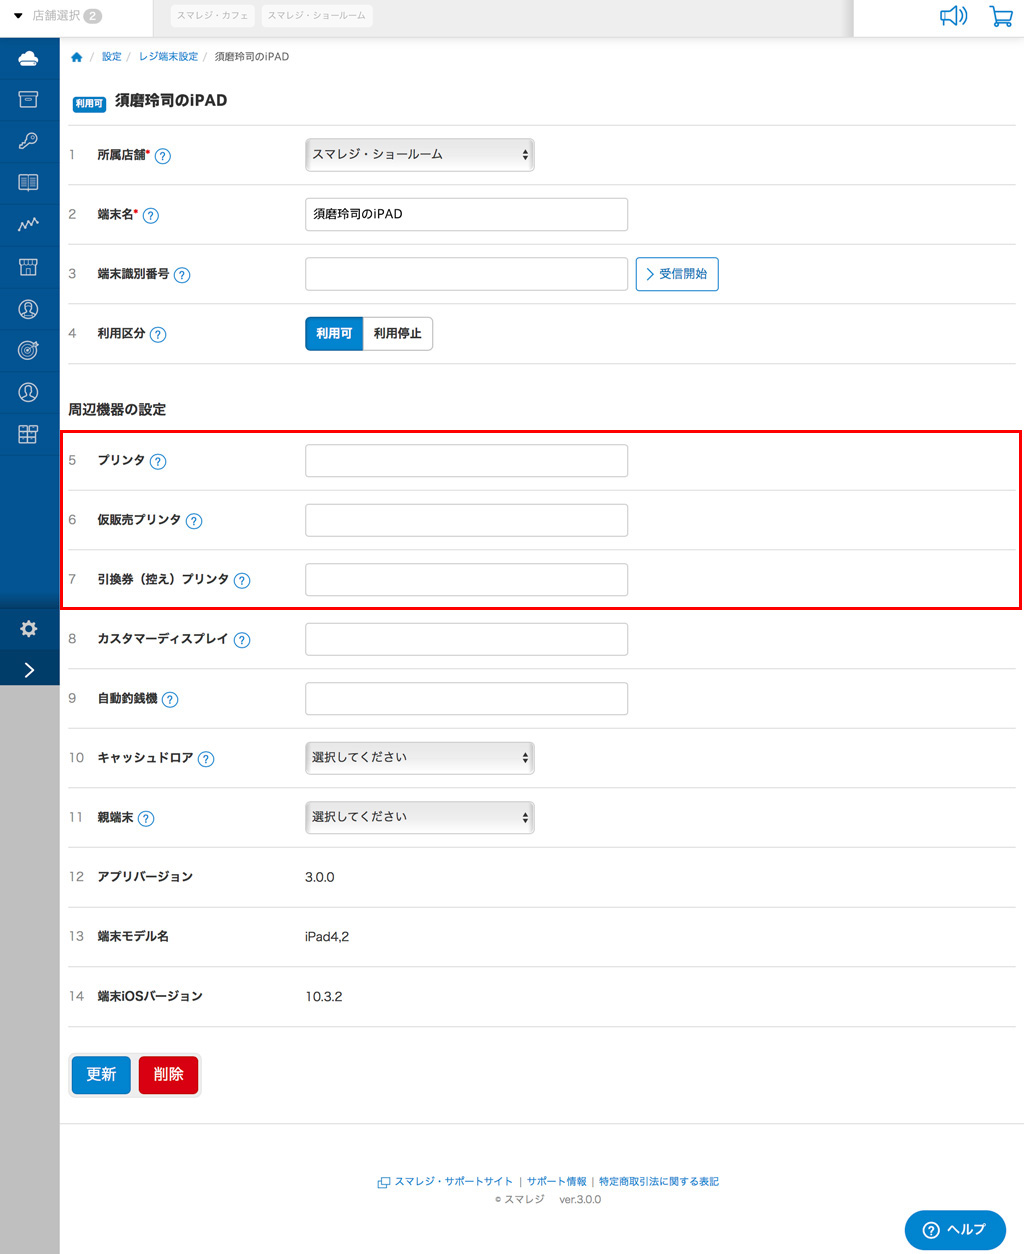This screenshot has height=1254, width=1024.
Task: Set 利用区分 to 利用停止
Action: click(397, 334)
